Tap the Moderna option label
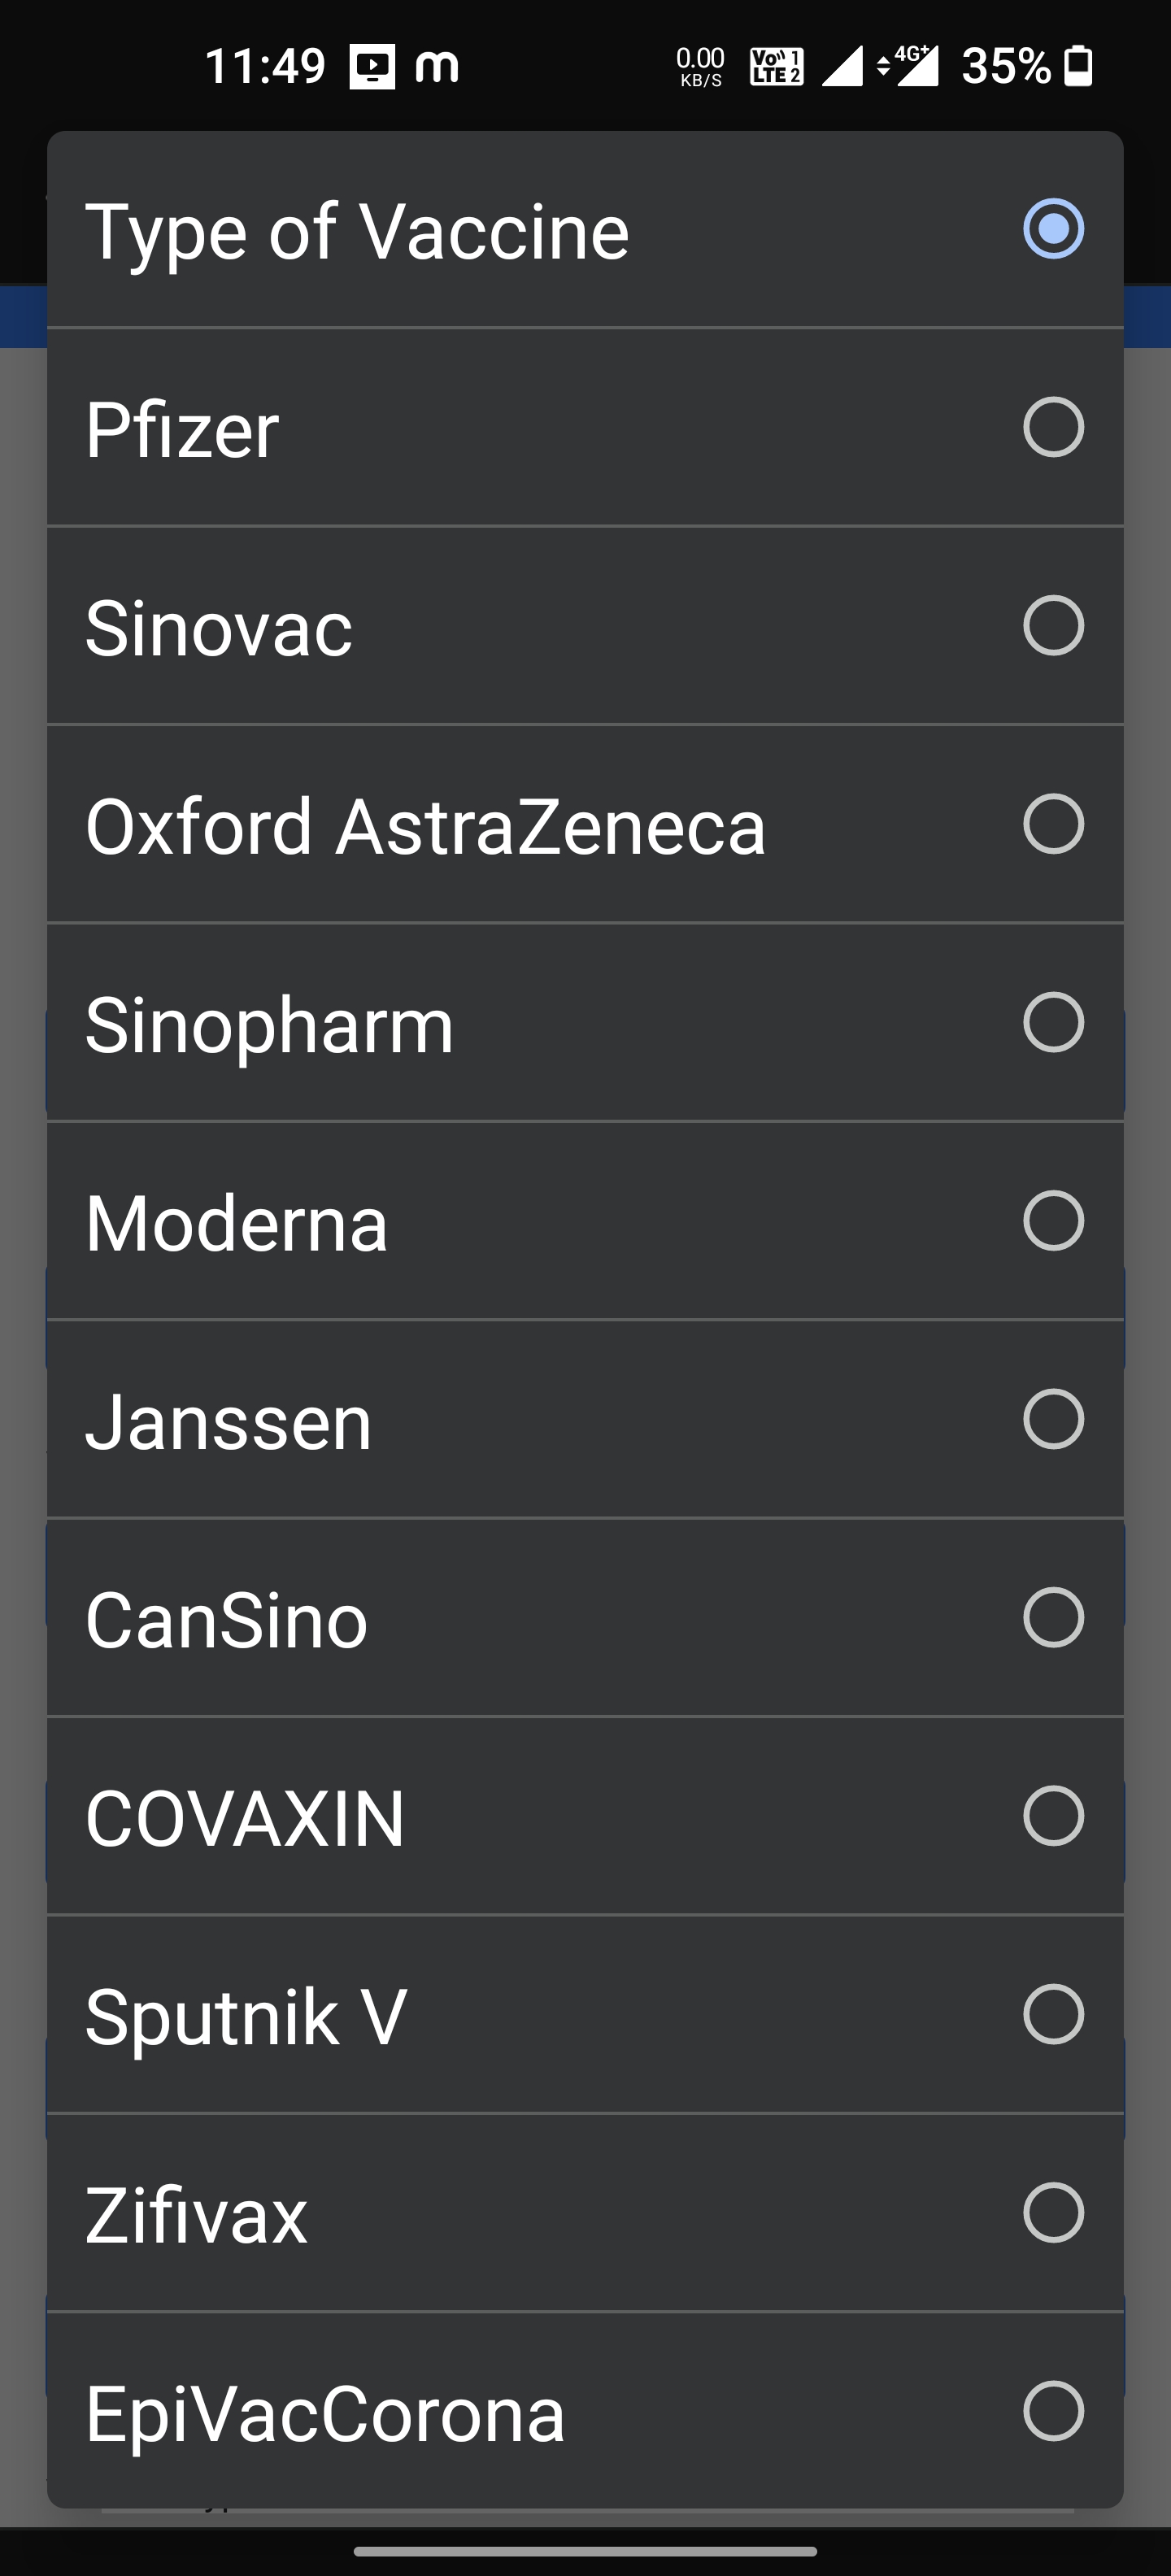Viewport: 1171px width, 2576px height. point(236,1224)
